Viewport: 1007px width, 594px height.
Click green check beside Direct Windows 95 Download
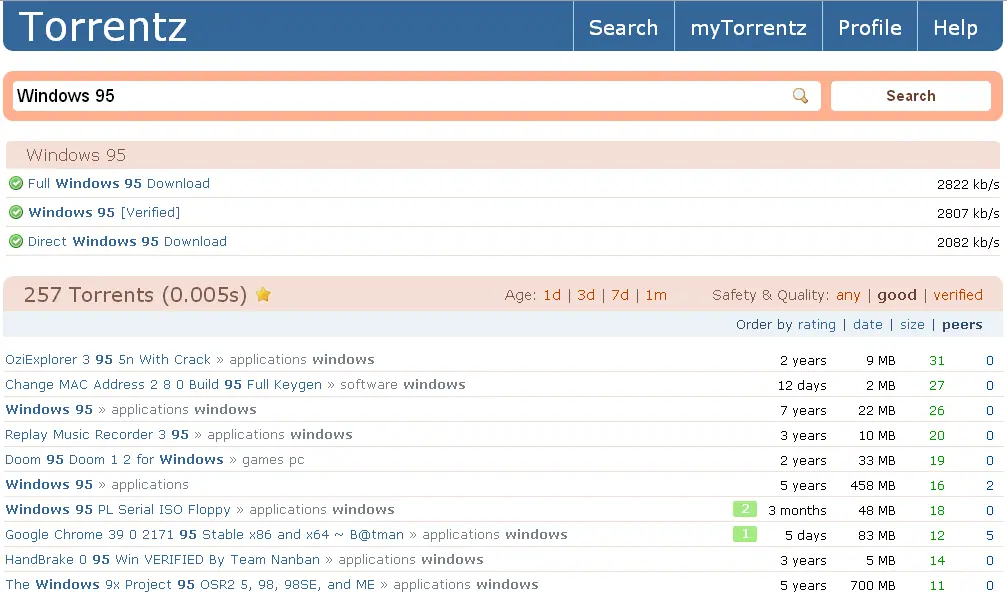pos(16,241)
